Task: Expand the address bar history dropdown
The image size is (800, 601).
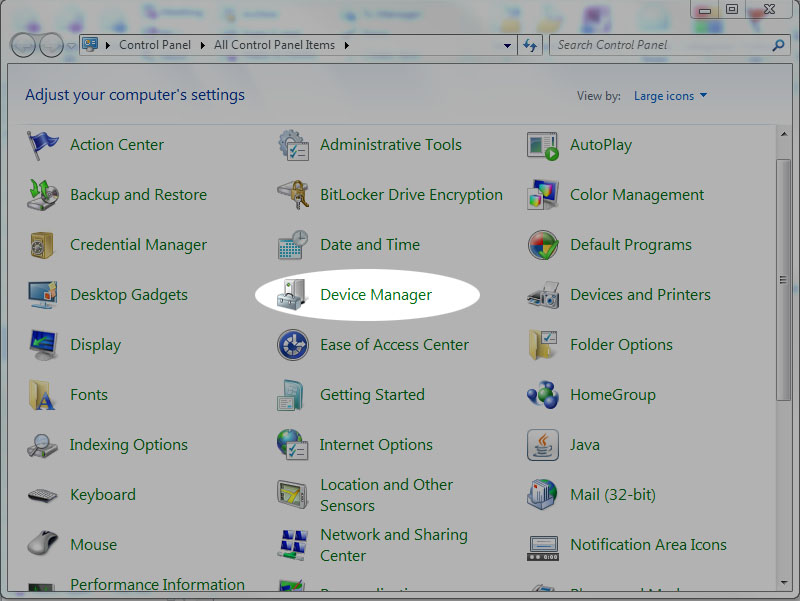Action: coord(507,45)
